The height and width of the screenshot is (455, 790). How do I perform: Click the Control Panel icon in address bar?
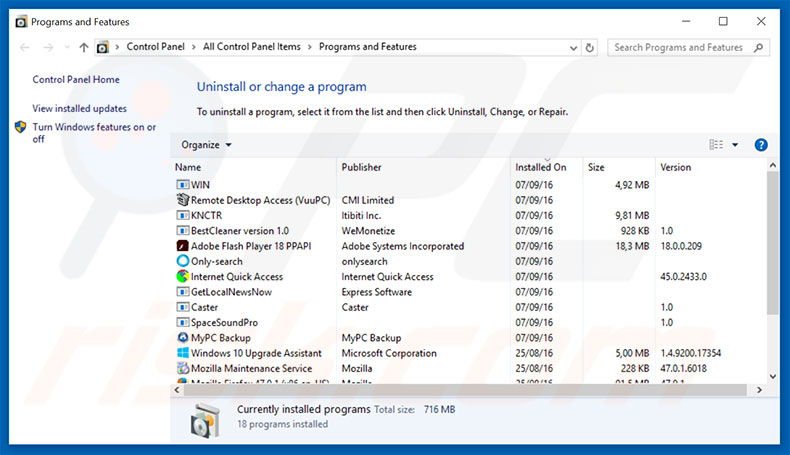[102, 47]
